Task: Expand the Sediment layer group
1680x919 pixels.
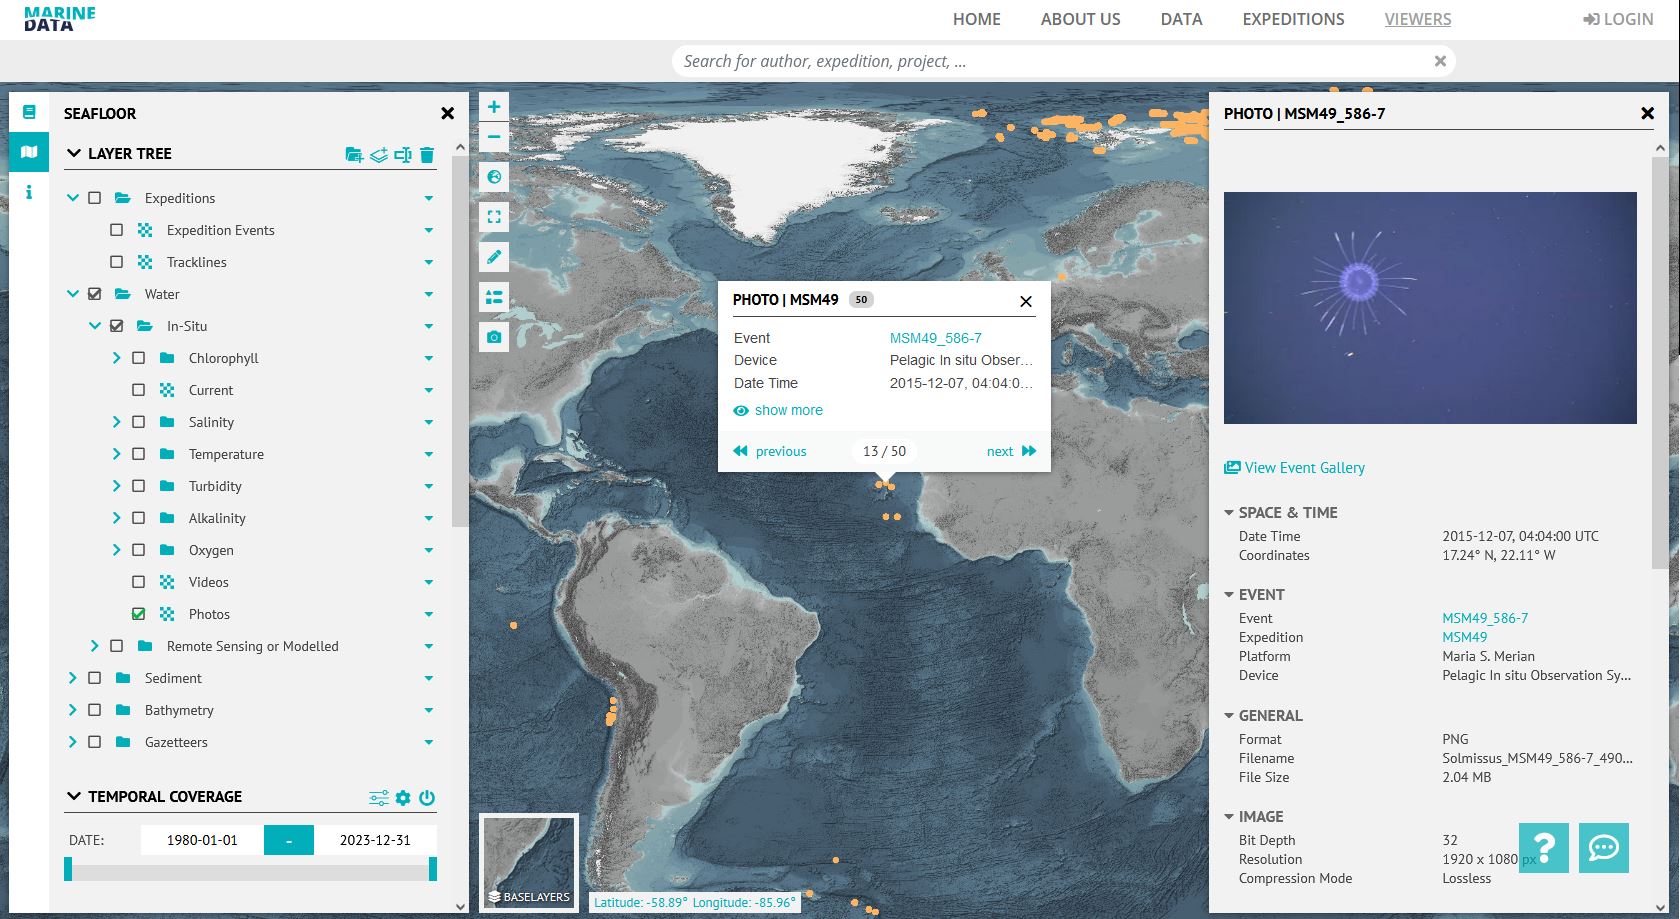Action: click(x=73, y=677)
